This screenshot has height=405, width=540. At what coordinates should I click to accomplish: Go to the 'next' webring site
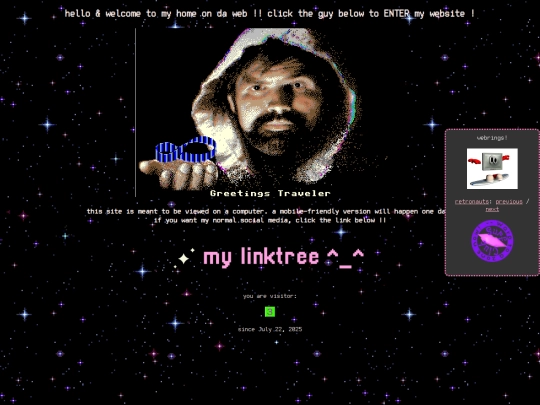coord(492,209)
